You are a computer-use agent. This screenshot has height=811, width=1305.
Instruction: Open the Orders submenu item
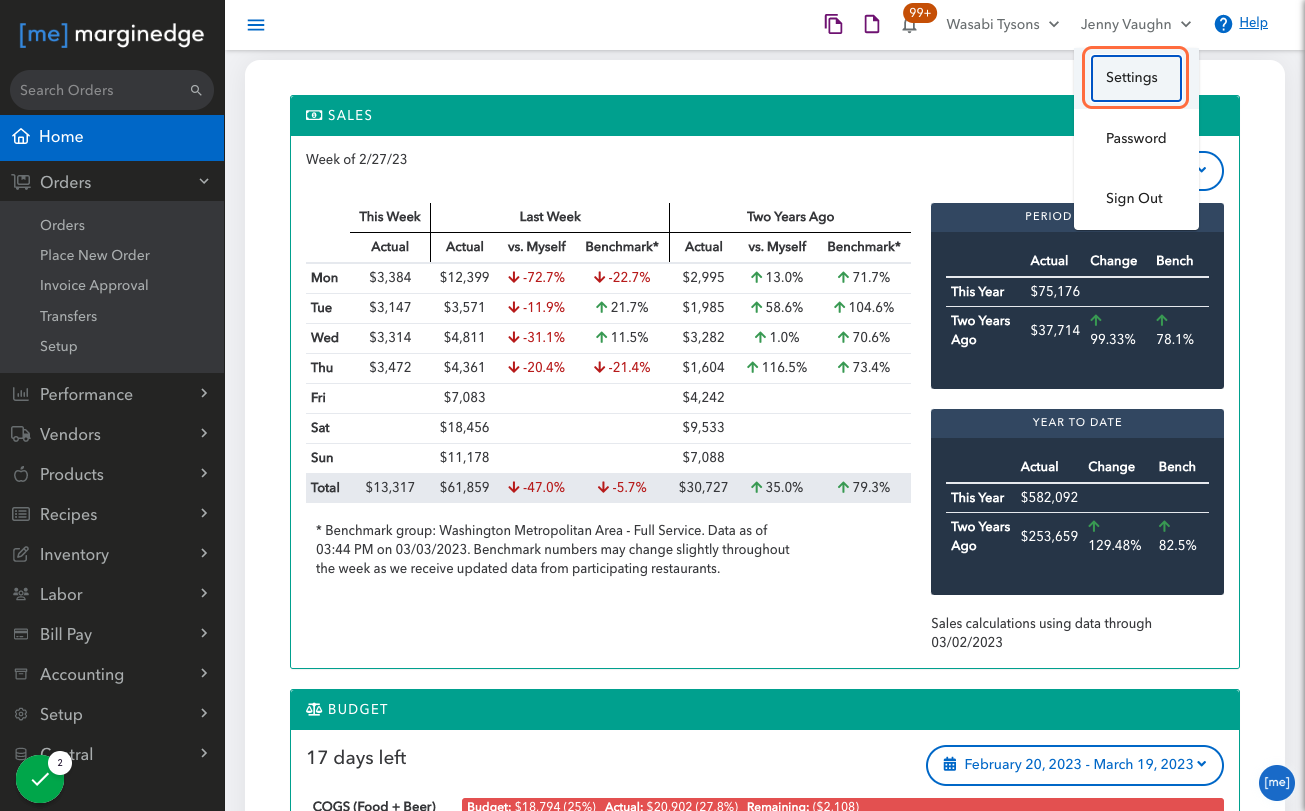click(x=62, y=225)
